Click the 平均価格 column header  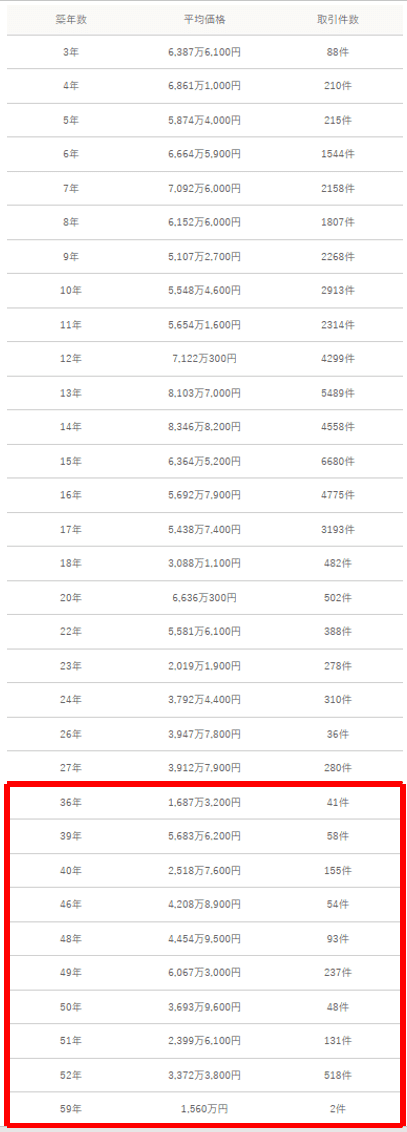[x=205, y=19]
